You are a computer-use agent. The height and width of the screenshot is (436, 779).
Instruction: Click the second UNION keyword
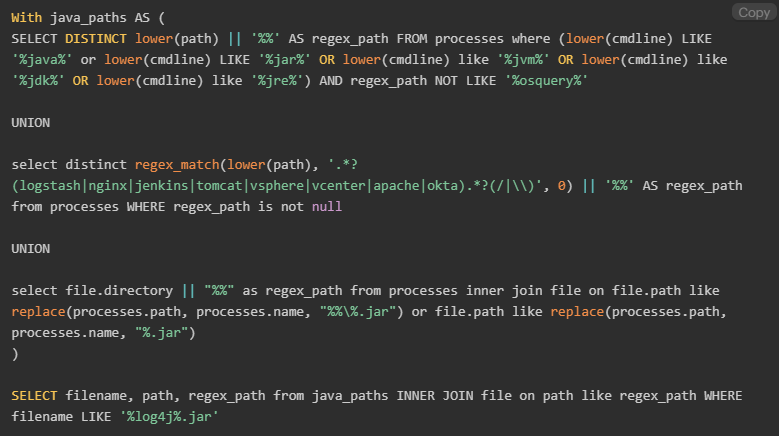(x=31, y=248)
